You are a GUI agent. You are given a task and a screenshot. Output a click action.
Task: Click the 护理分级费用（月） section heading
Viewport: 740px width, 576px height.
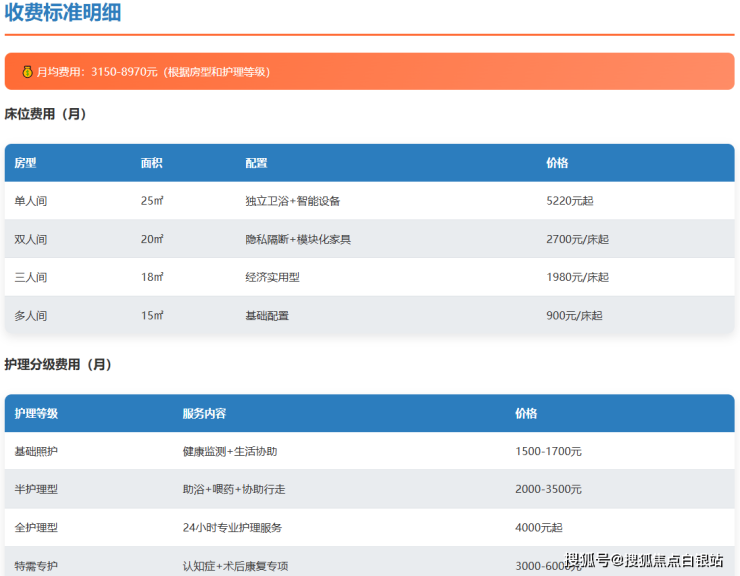click(x=58, y=364)
